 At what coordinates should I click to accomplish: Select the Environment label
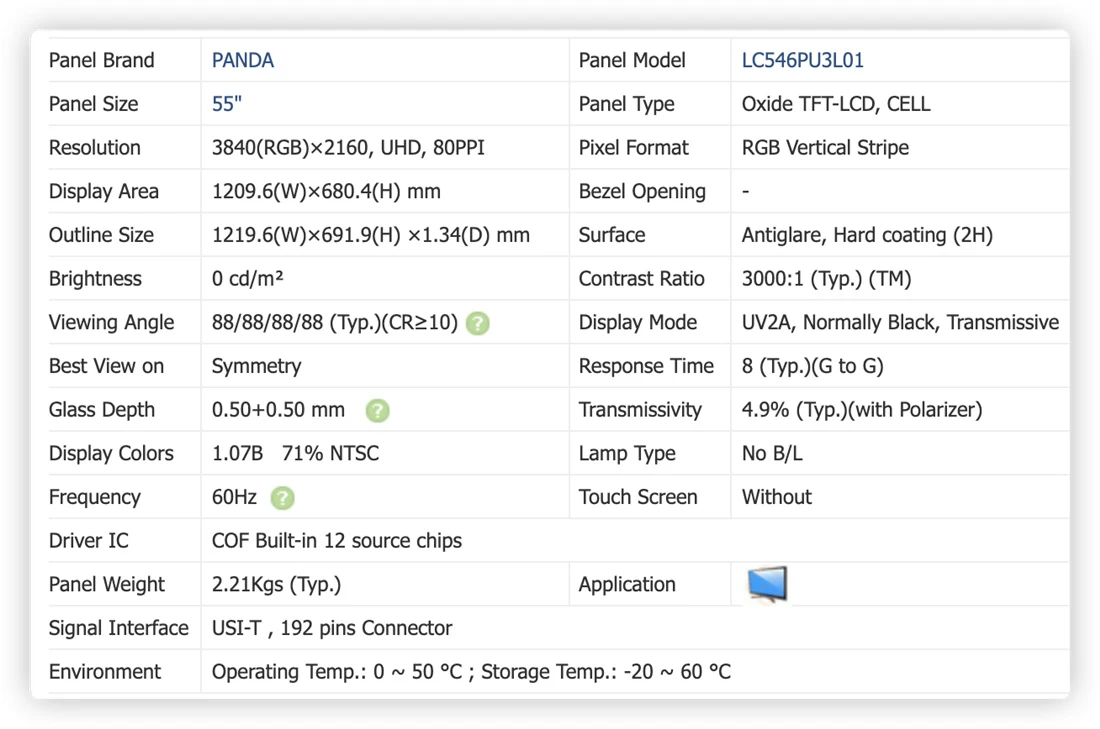[x=105, y=671]
